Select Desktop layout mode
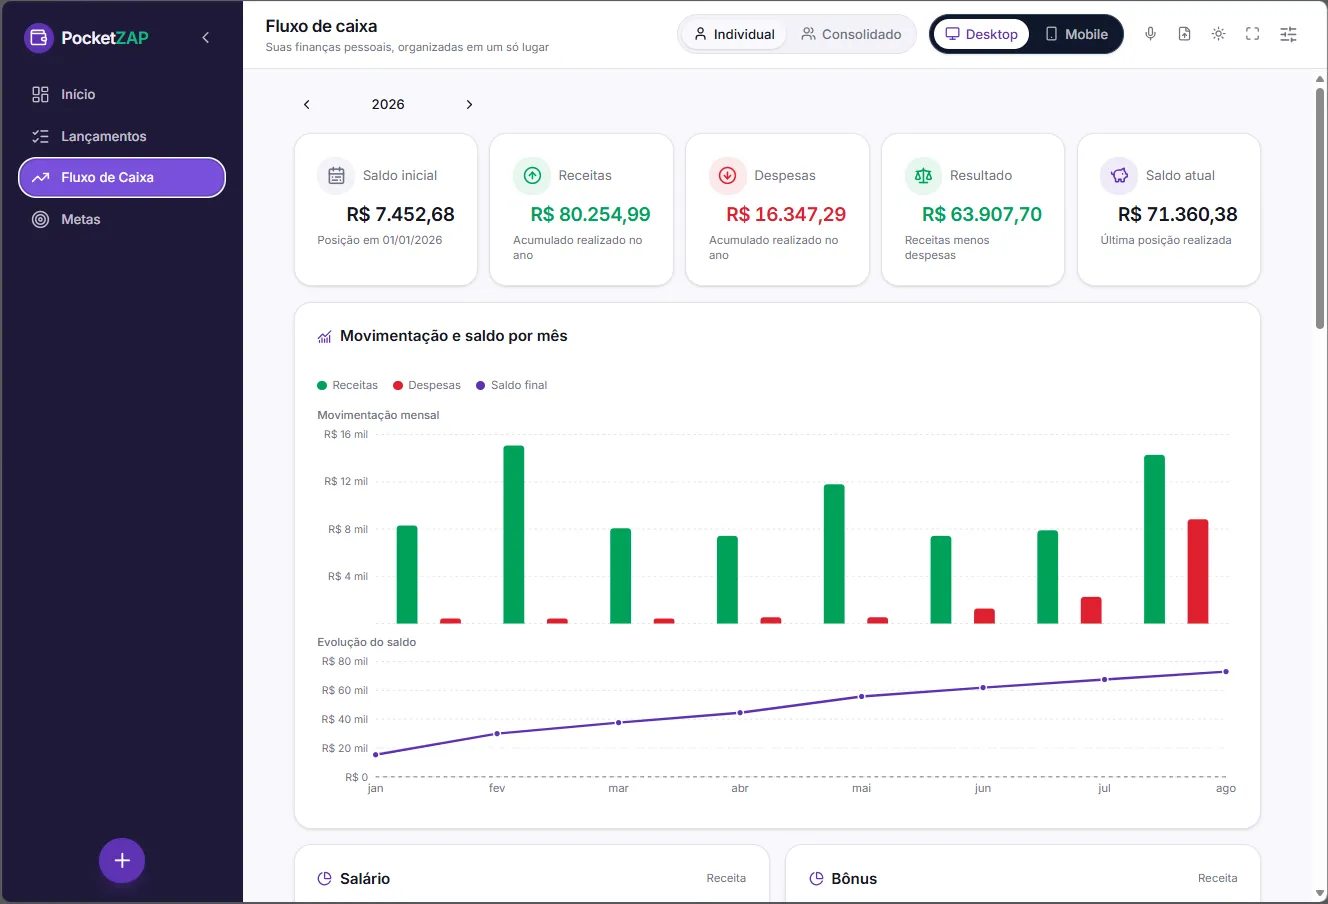 click(981, 34)
